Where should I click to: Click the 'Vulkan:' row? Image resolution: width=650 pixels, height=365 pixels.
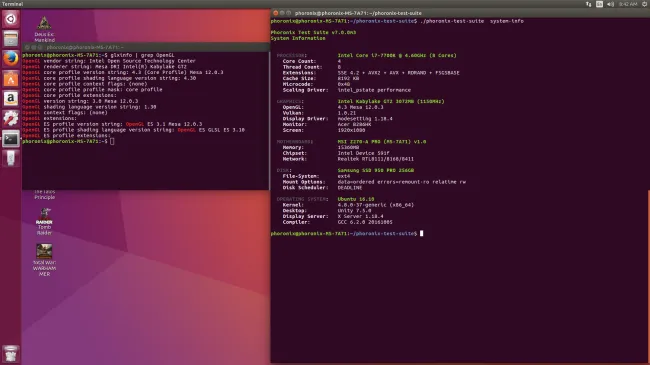point(319,113)
